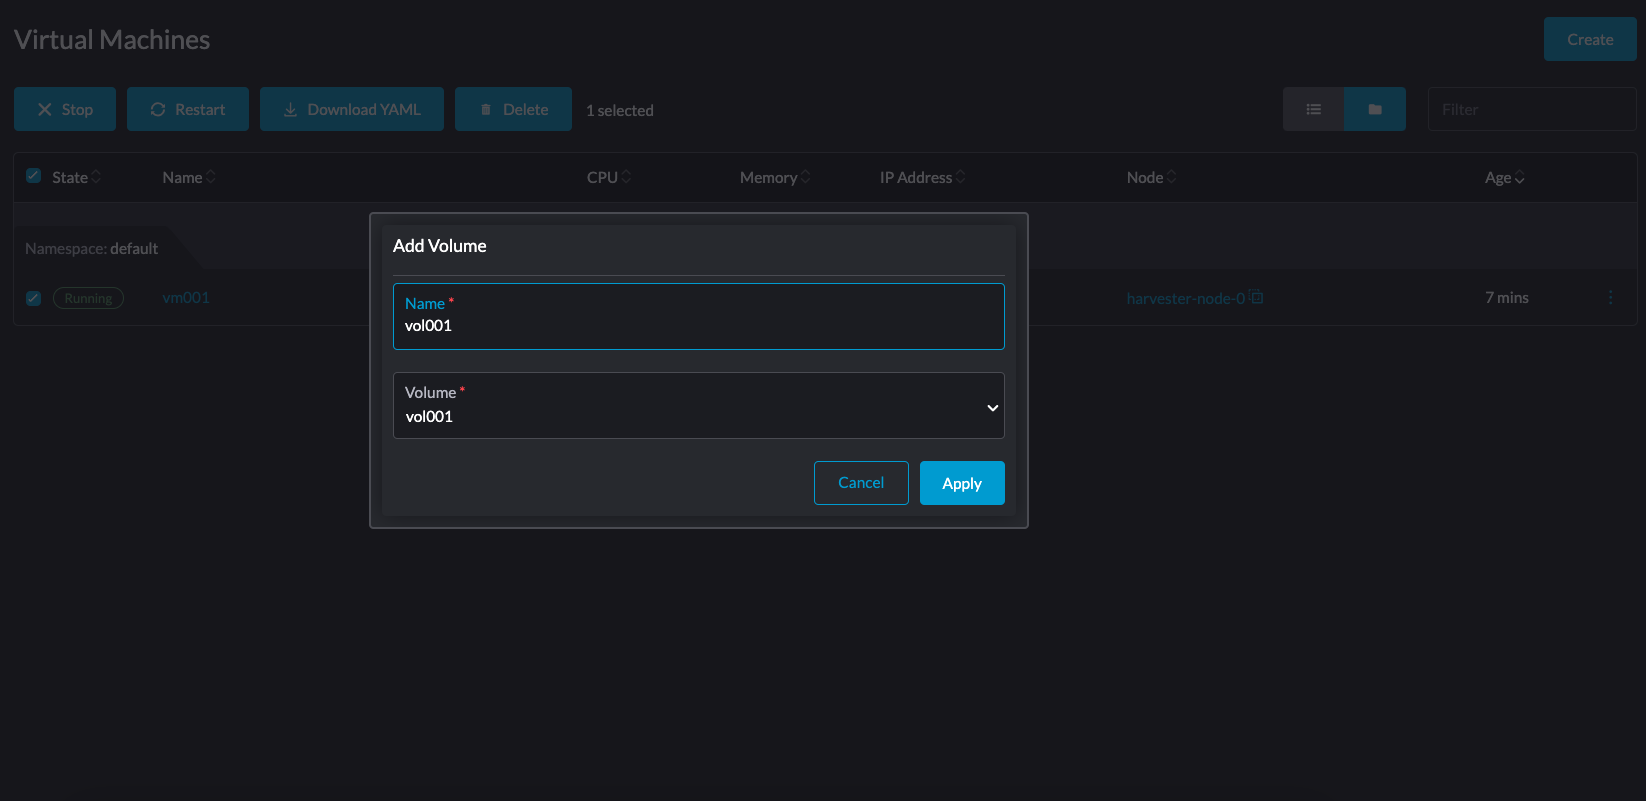Viewport: 1646px width, 801px height.
Task: Uncheck the vm001 row checkbox
Action: [x=33, y=298]
